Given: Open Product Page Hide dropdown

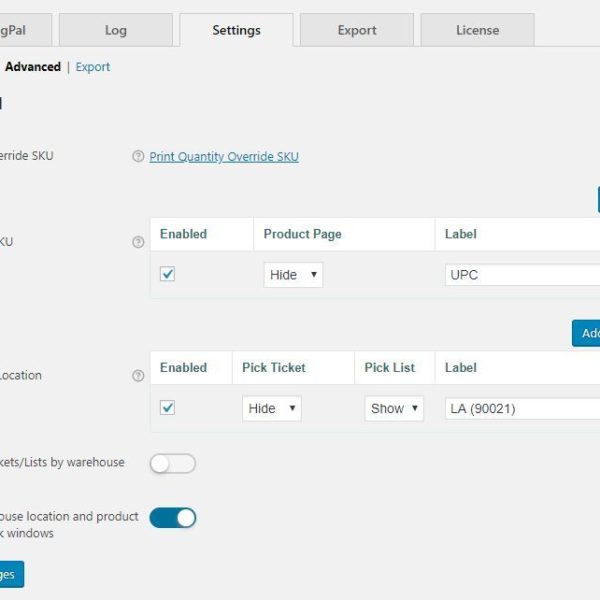Looking at the screenshot, I should 292,275.
